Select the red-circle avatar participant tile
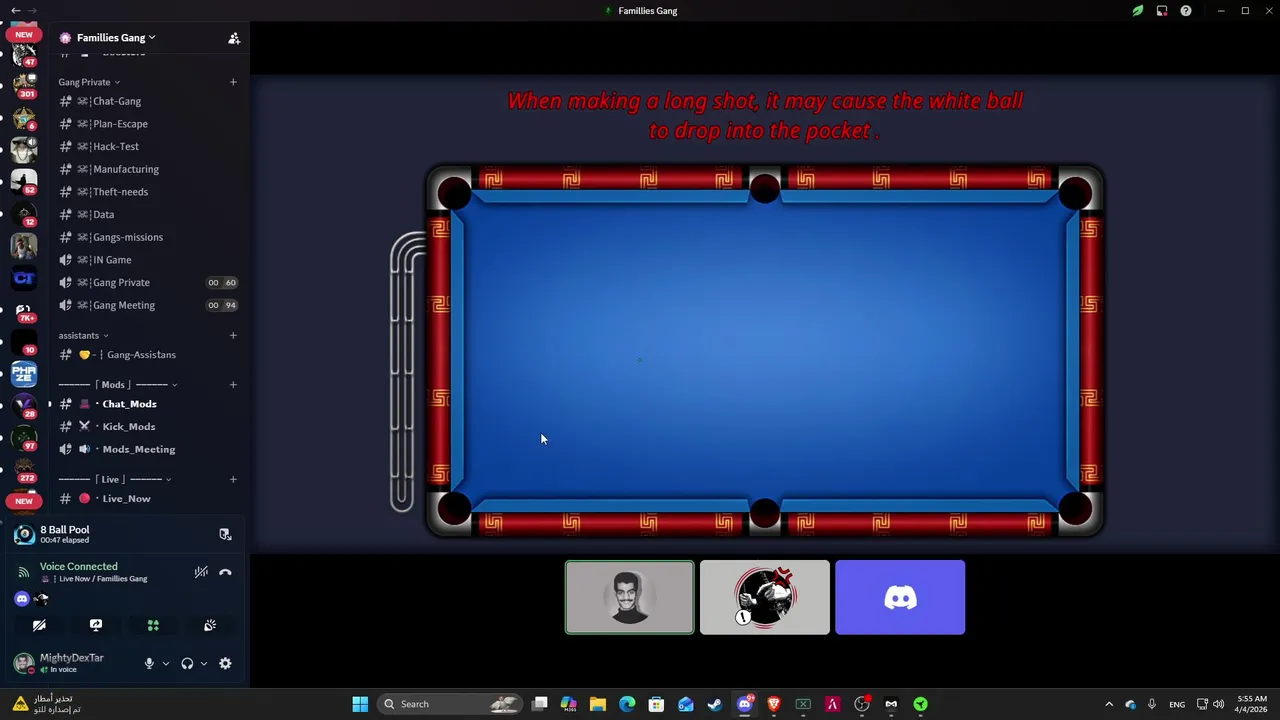 (765, 597)
